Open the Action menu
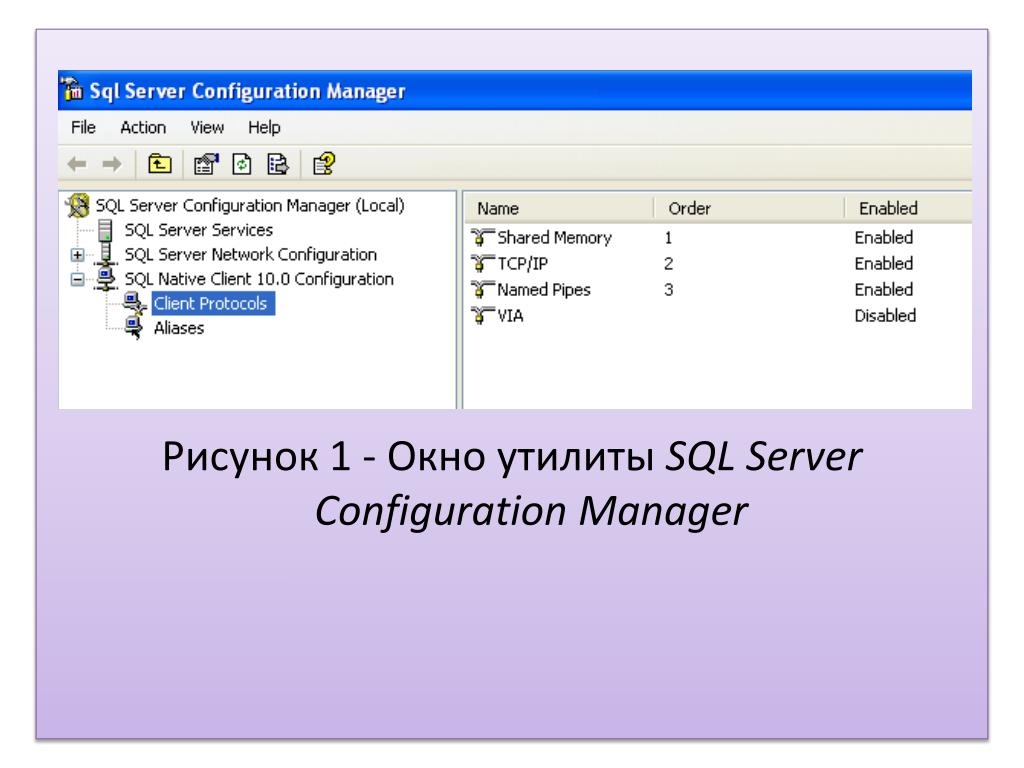Screen dimensions: 1024x768 click(x=143, y=127)
